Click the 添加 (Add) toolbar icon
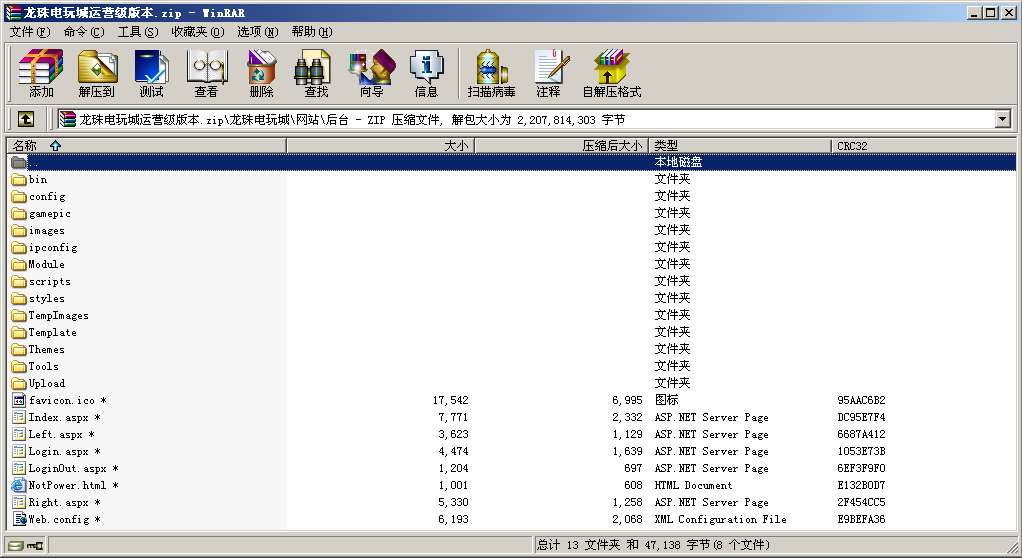 tap(41, 73)
